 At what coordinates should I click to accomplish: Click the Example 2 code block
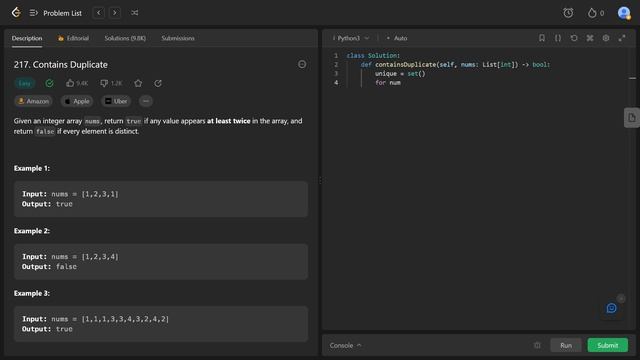[x=161, y=262]
